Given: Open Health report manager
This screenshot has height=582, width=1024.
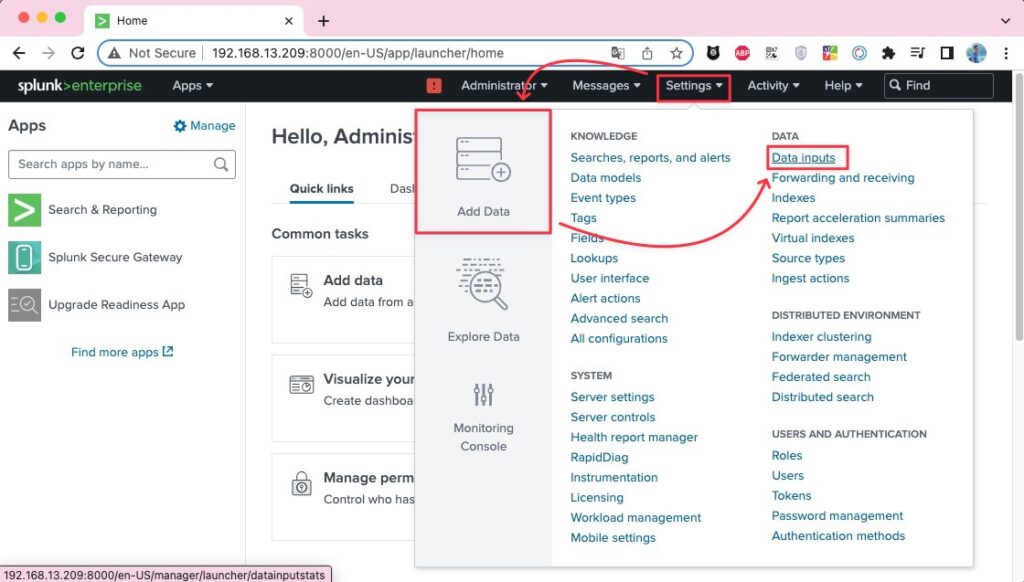Looking at the screenshot, I should tap(634, 437).
